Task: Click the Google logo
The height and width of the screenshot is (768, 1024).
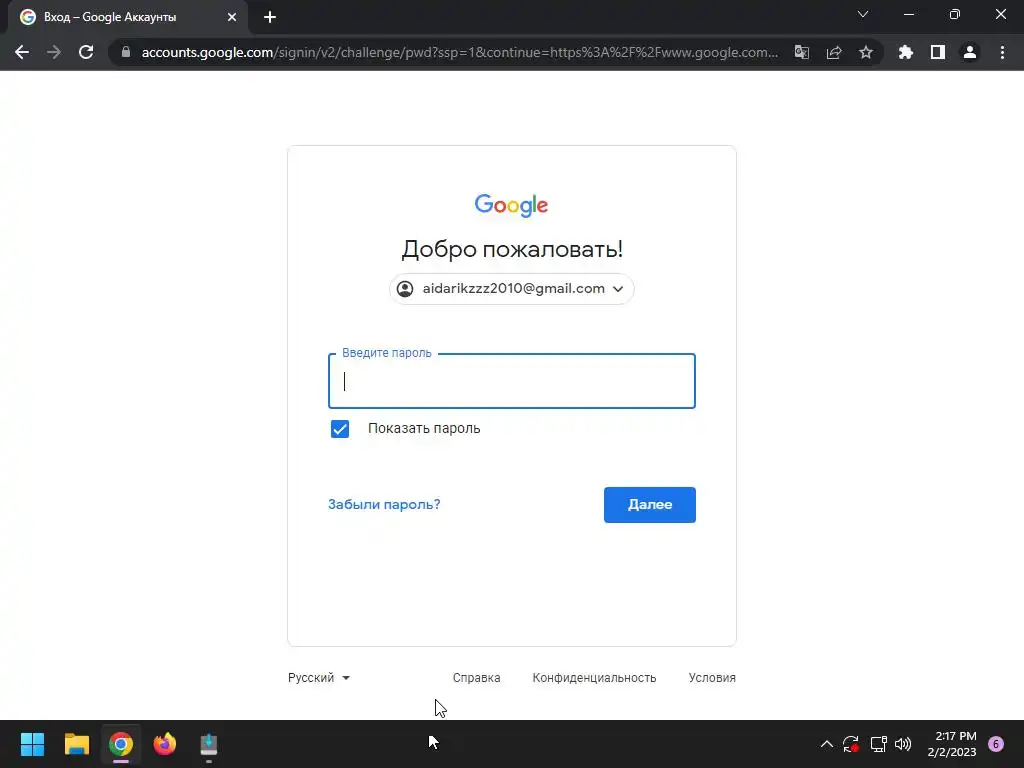Action: point(511,205)
